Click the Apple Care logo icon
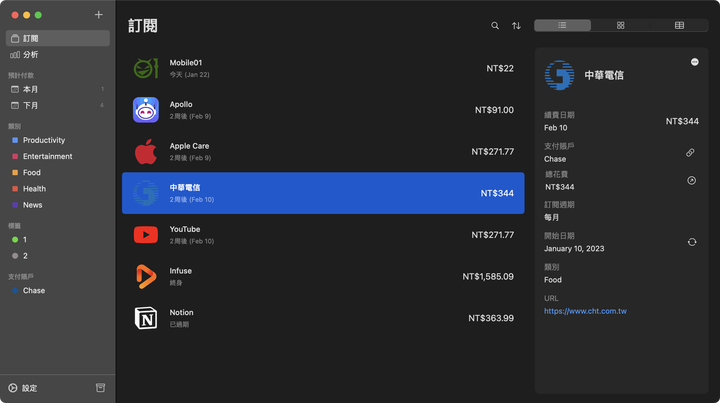 (146, 151)
